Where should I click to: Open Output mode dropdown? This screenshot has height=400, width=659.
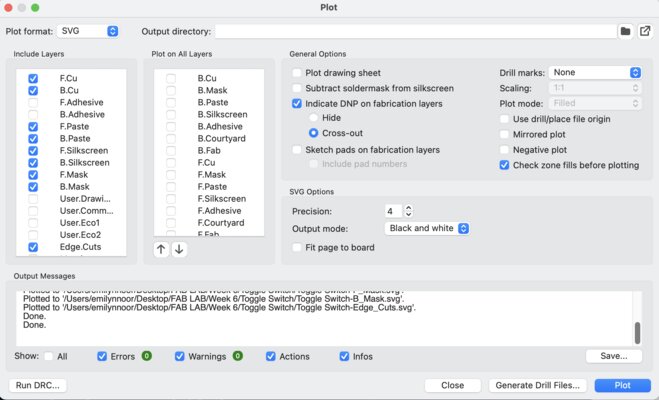(x=427, y=228)
